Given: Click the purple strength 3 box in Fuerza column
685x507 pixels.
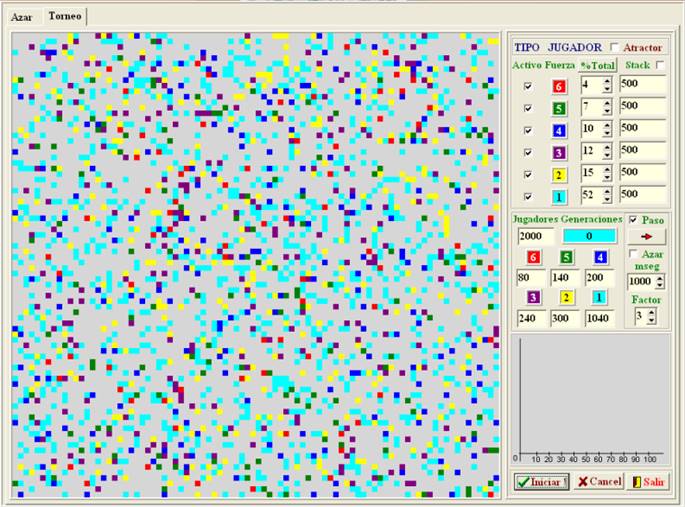Looking at the screenshot, I should click(559, 153).
